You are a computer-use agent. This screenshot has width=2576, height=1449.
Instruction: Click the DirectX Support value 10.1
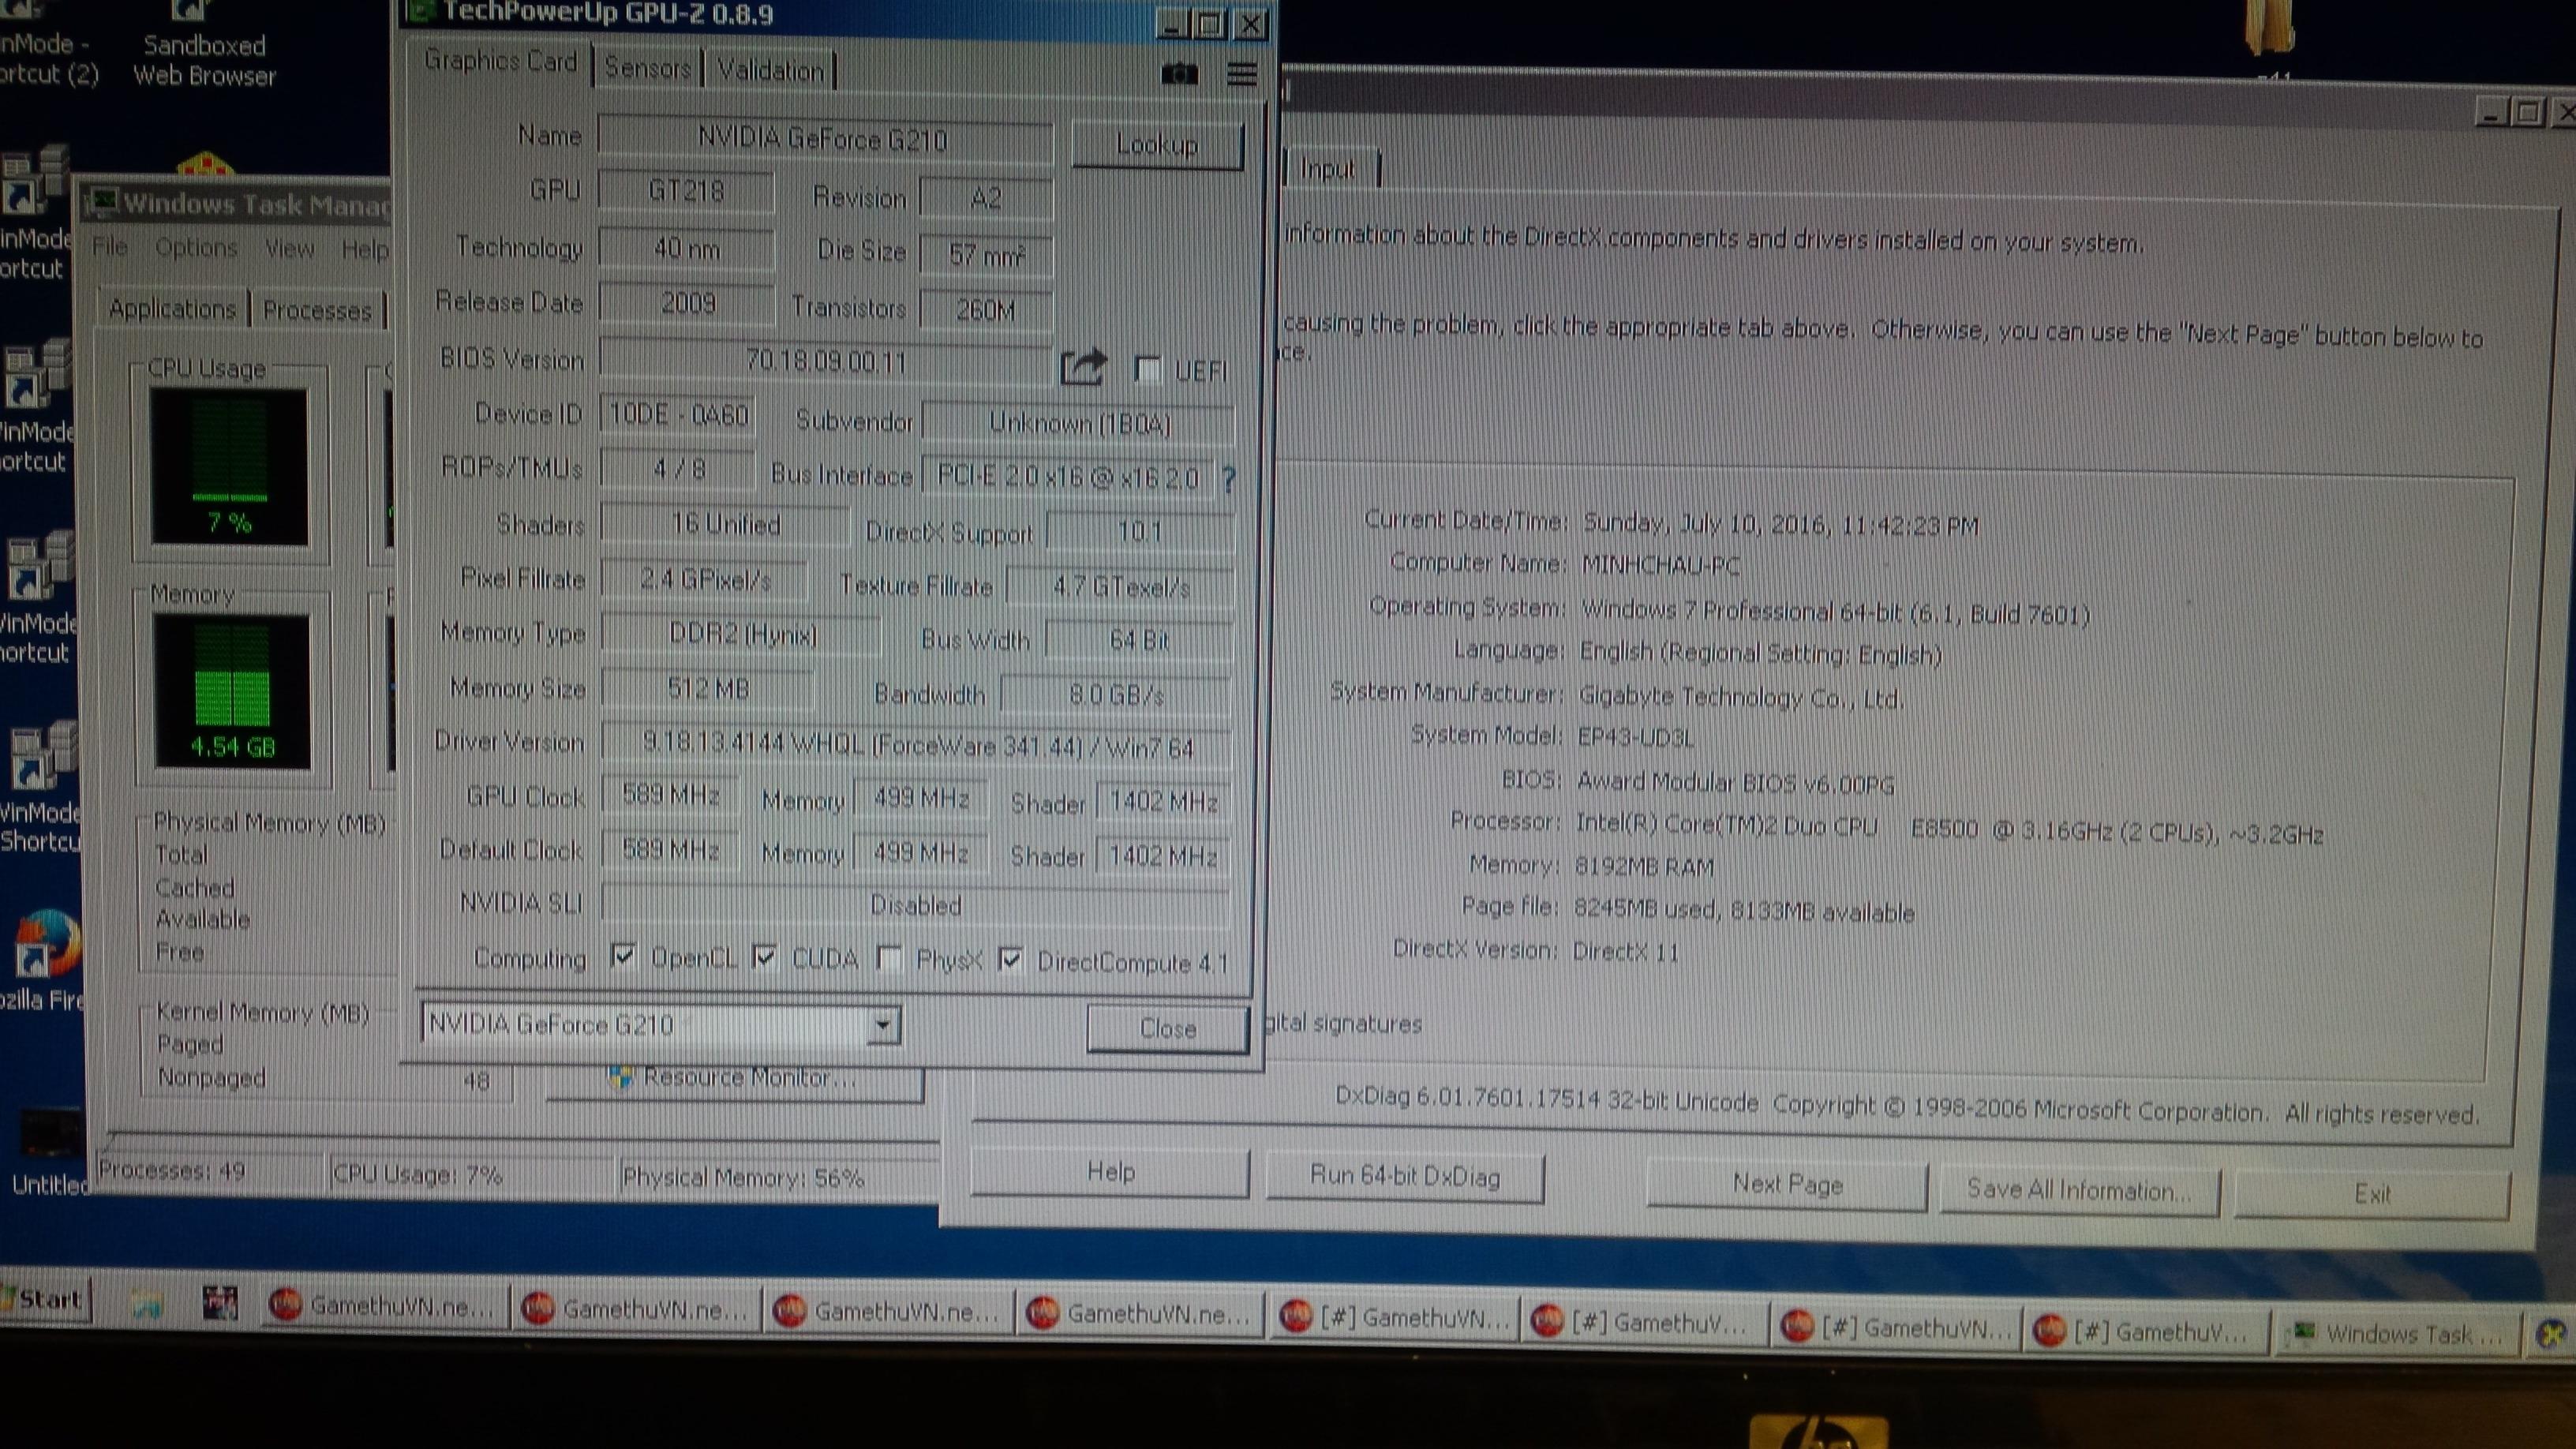point(1140,531)
